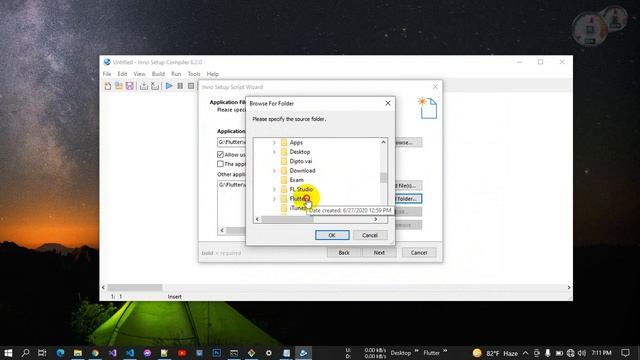The width and height of the screenshot is (640, 360).
Task: Click the Script Wizard Cancel button
Action: coord(419,253)
